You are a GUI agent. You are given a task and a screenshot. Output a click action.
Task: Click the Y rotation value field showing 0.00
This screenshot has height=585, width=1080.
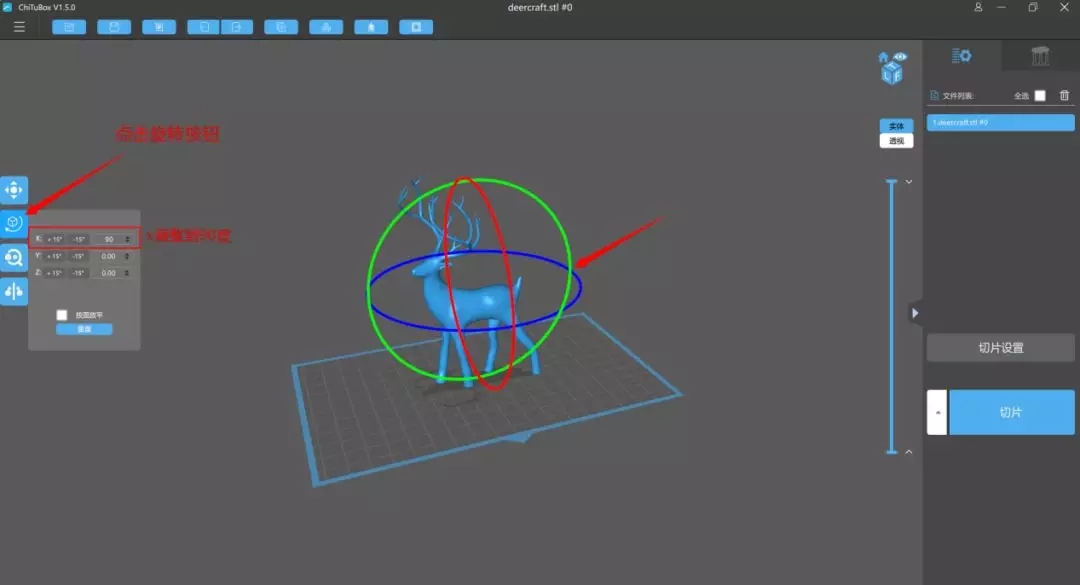point(109,256)
